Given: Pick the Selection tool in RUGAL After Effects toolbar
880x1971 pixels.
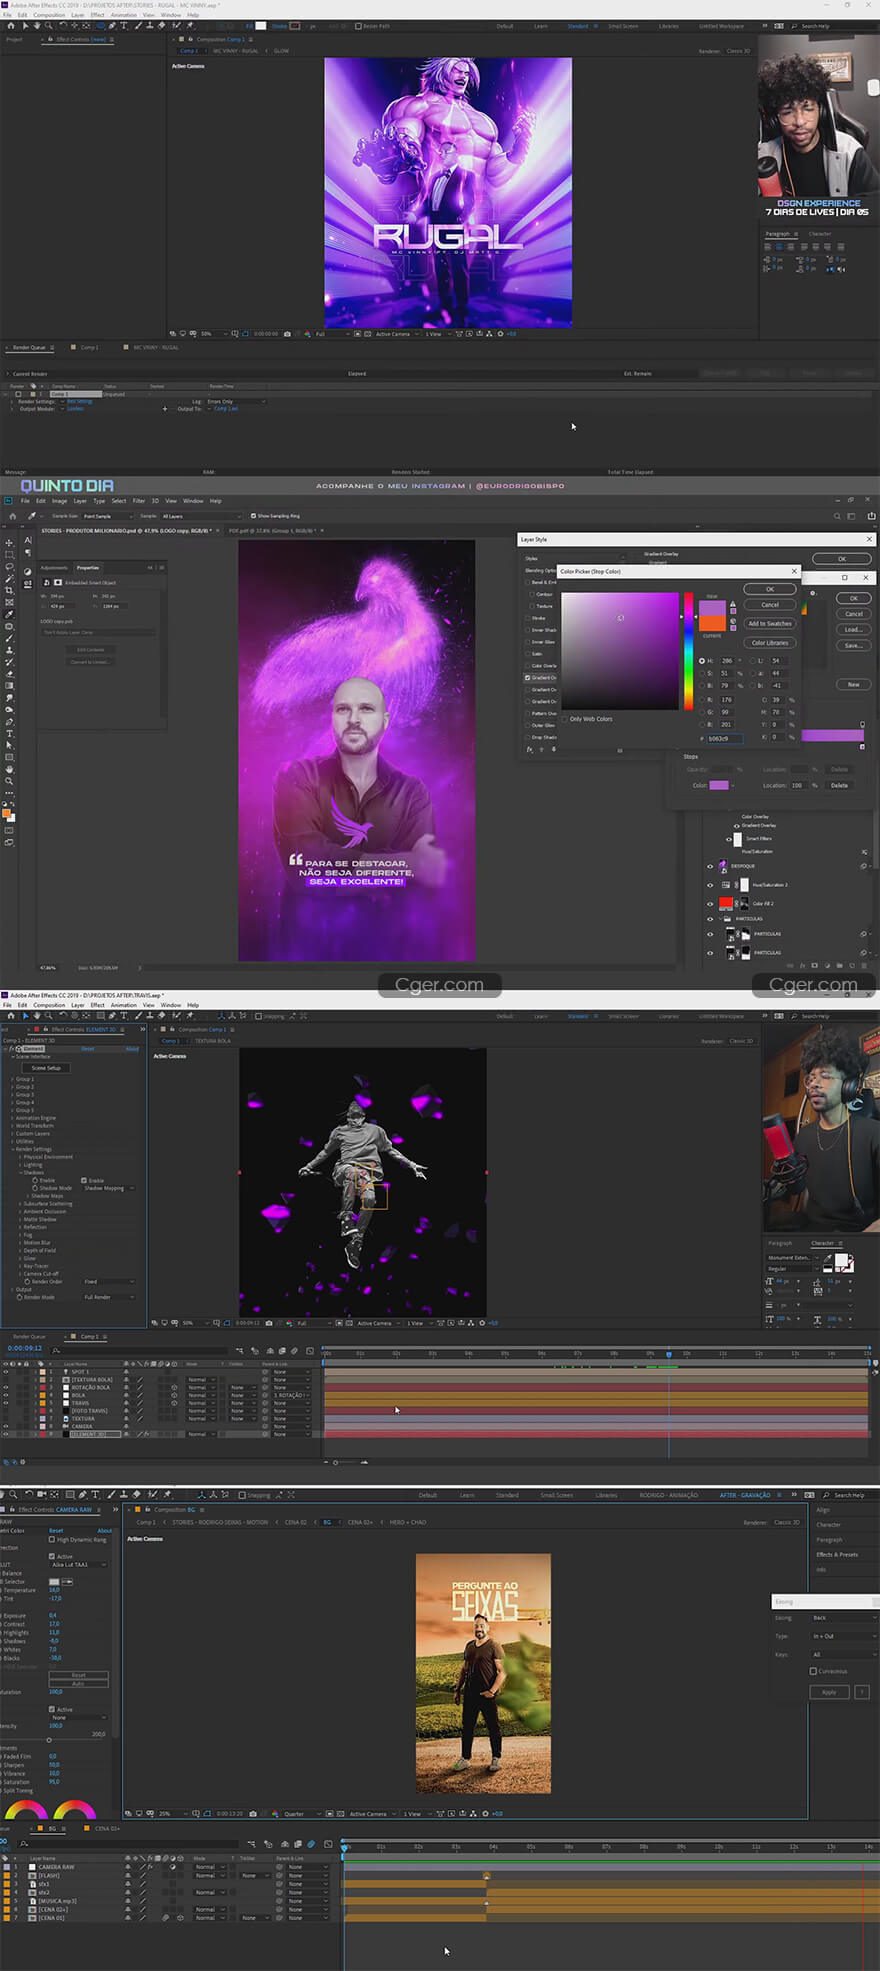Looking at the screenshot, I should tap(24, 26).
